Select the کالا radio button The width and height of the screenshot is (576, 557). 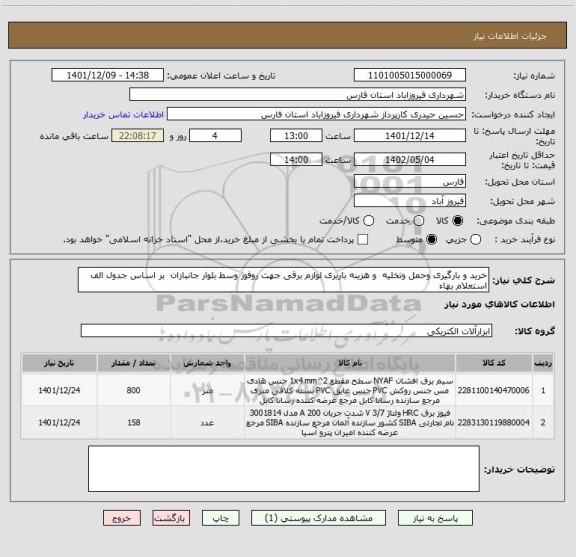[458, 221]
